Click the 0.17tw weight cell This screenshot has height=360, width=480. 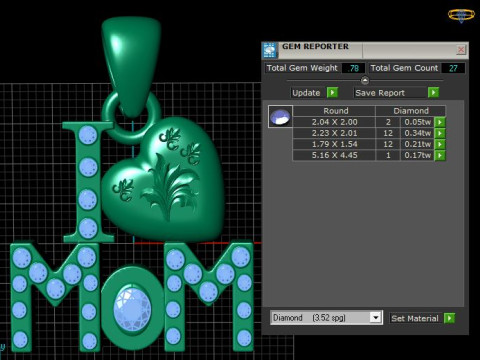click(418, 155)
